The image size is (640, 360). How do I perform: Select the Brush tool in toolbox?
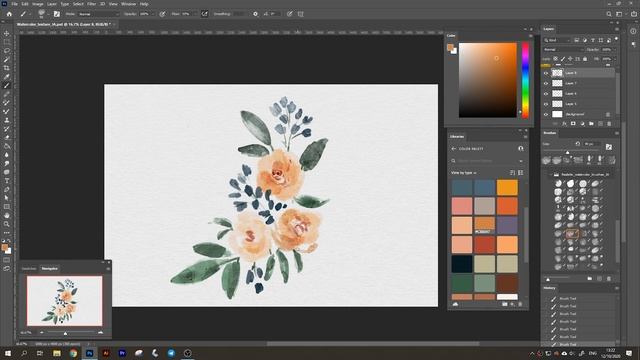click(7, 86)
